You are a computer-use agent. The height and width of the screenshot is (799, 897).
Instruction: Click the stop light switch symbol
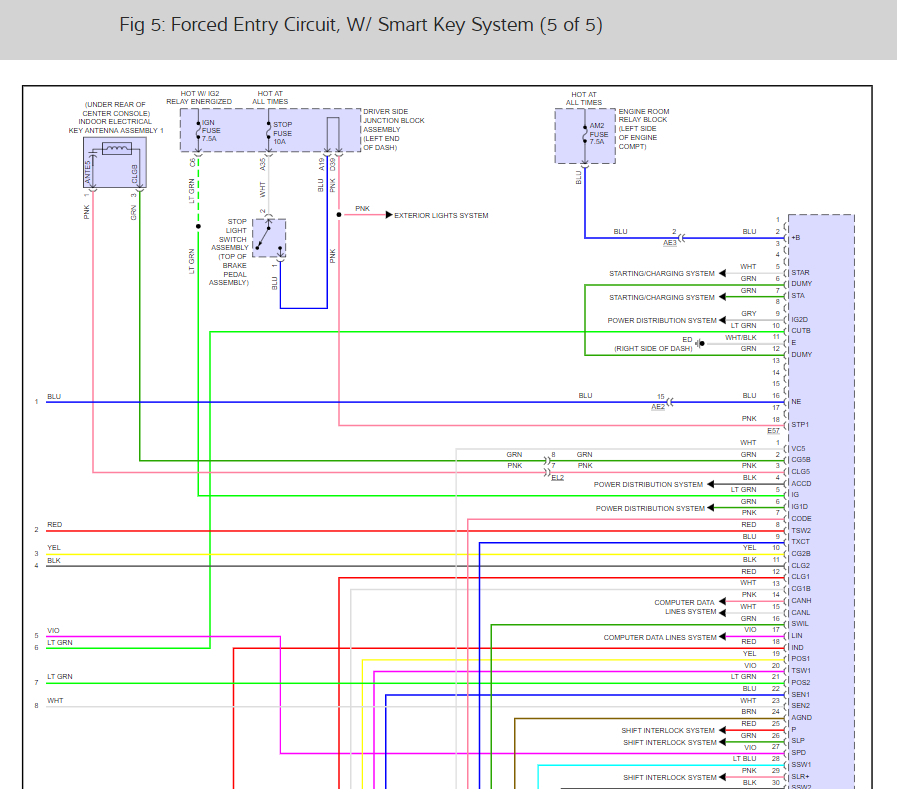pos(269,238)
